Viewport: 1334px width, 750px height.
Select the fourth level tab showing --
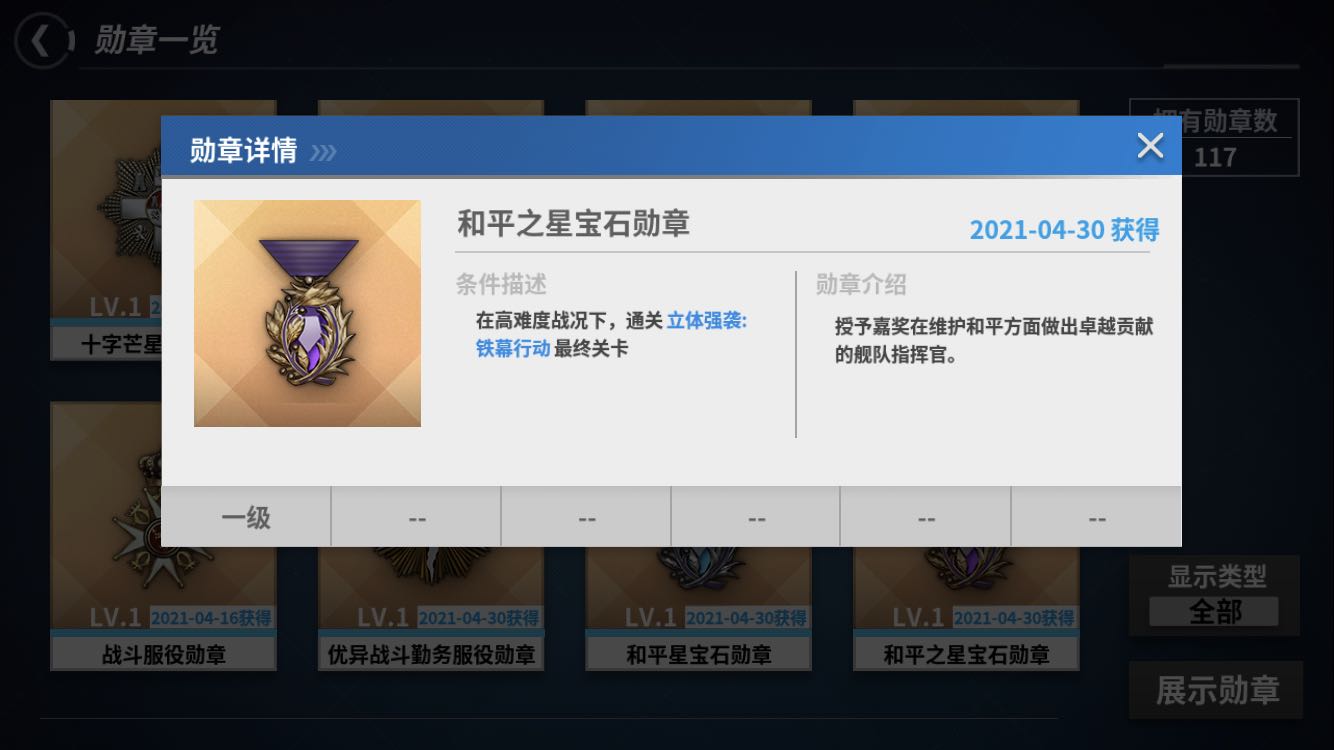pyautogui.click(x=756, y=518)
